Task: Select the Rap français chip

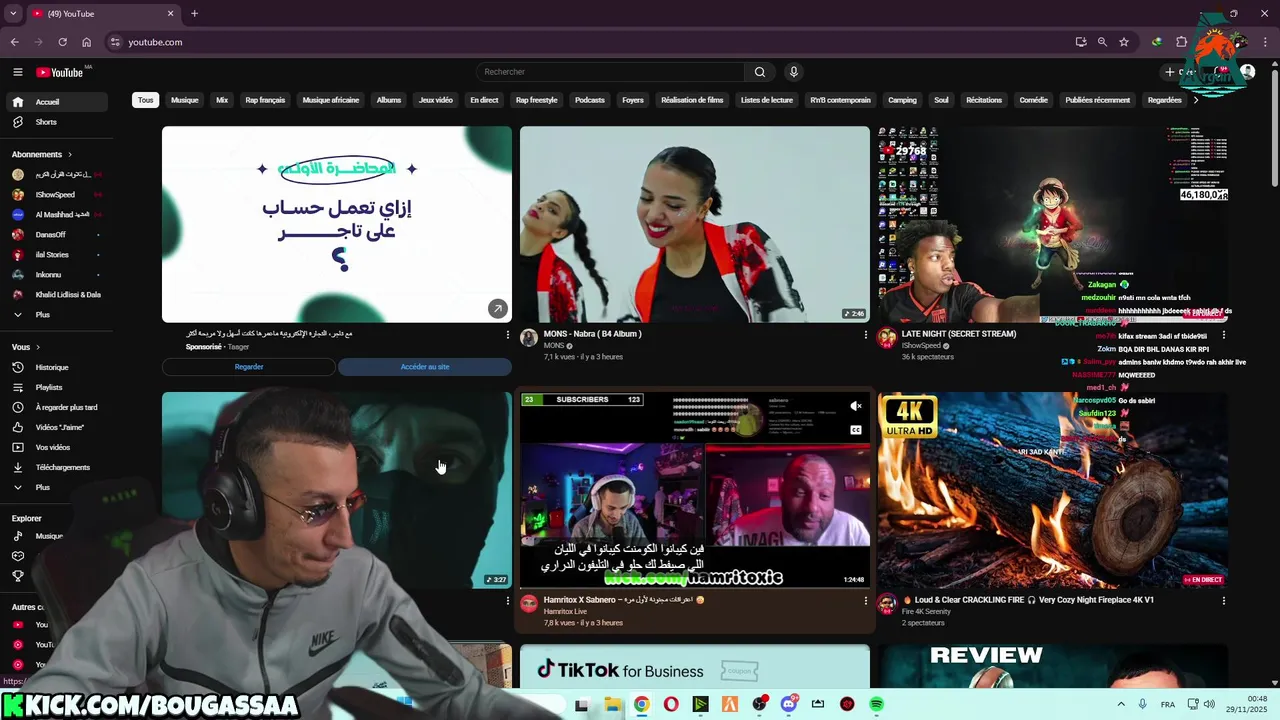Action: [x=265, y=100]
